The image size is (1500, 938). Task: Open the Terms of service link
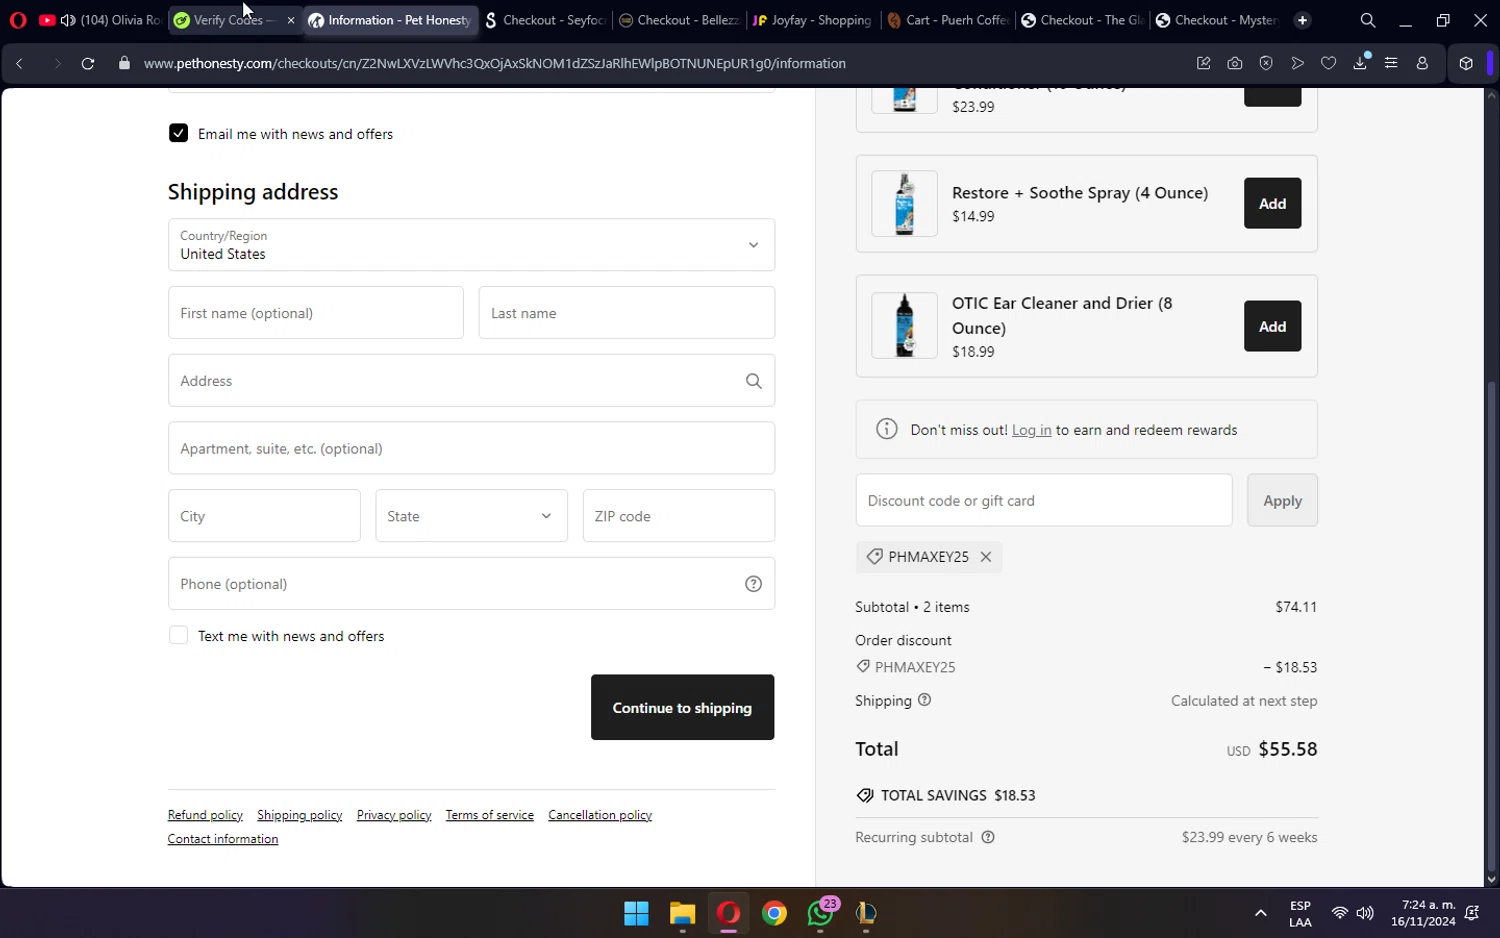[490, 815]
